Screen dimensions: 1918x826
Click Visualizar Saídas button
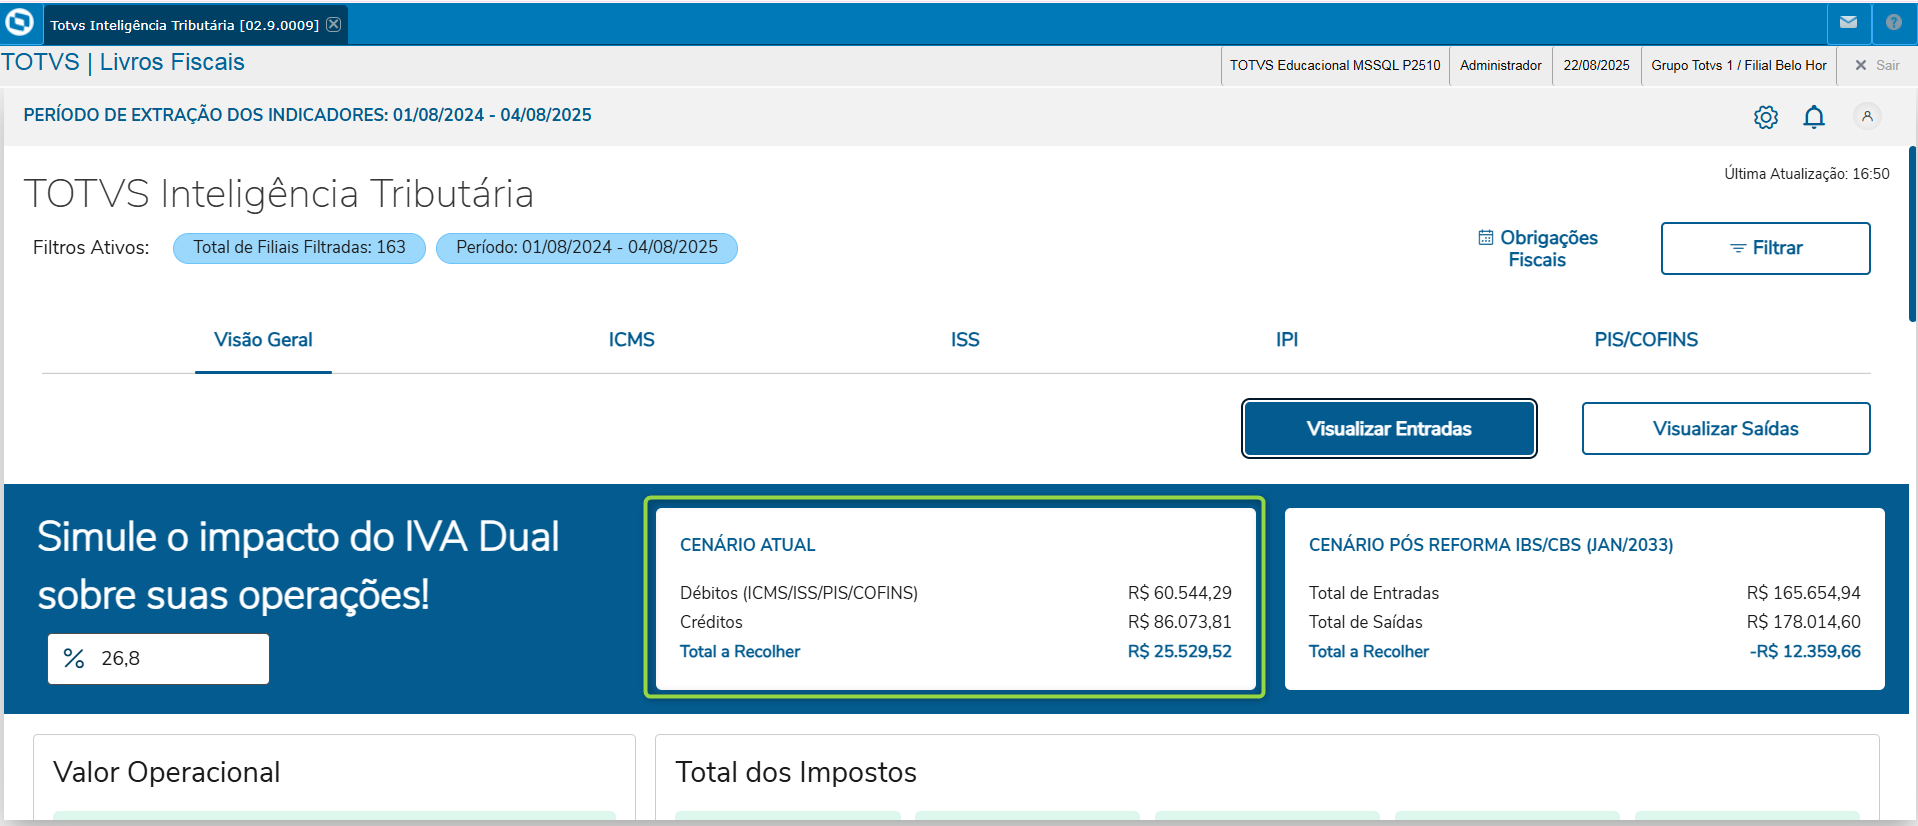pyautogui.click(x=1726, y=429)
